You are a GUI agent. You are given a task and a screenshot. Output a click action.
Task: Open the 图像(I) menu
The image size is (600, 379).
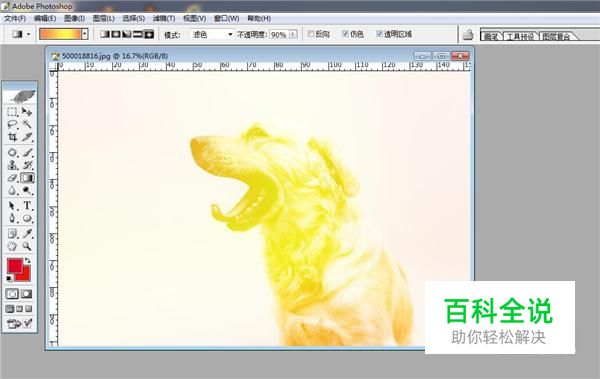(x=74, y=18)
